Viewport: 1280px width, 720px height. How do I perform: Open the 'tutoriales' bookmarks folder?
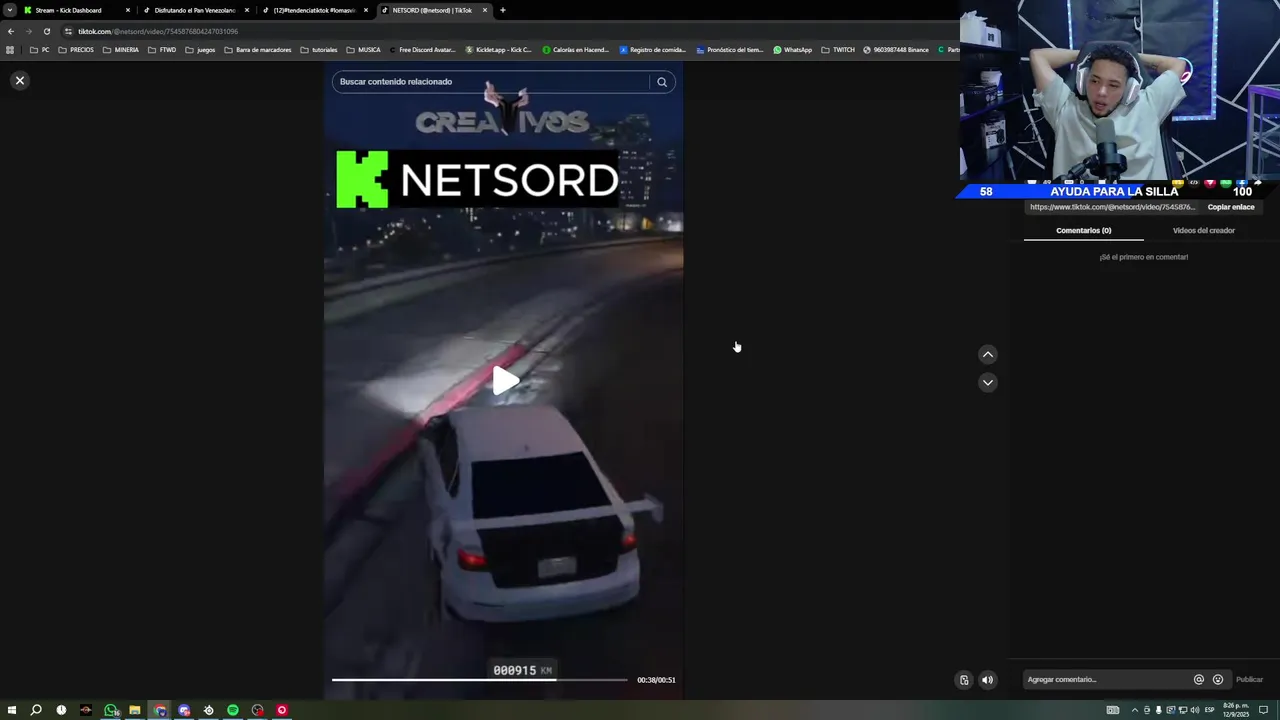coord(319,50)
